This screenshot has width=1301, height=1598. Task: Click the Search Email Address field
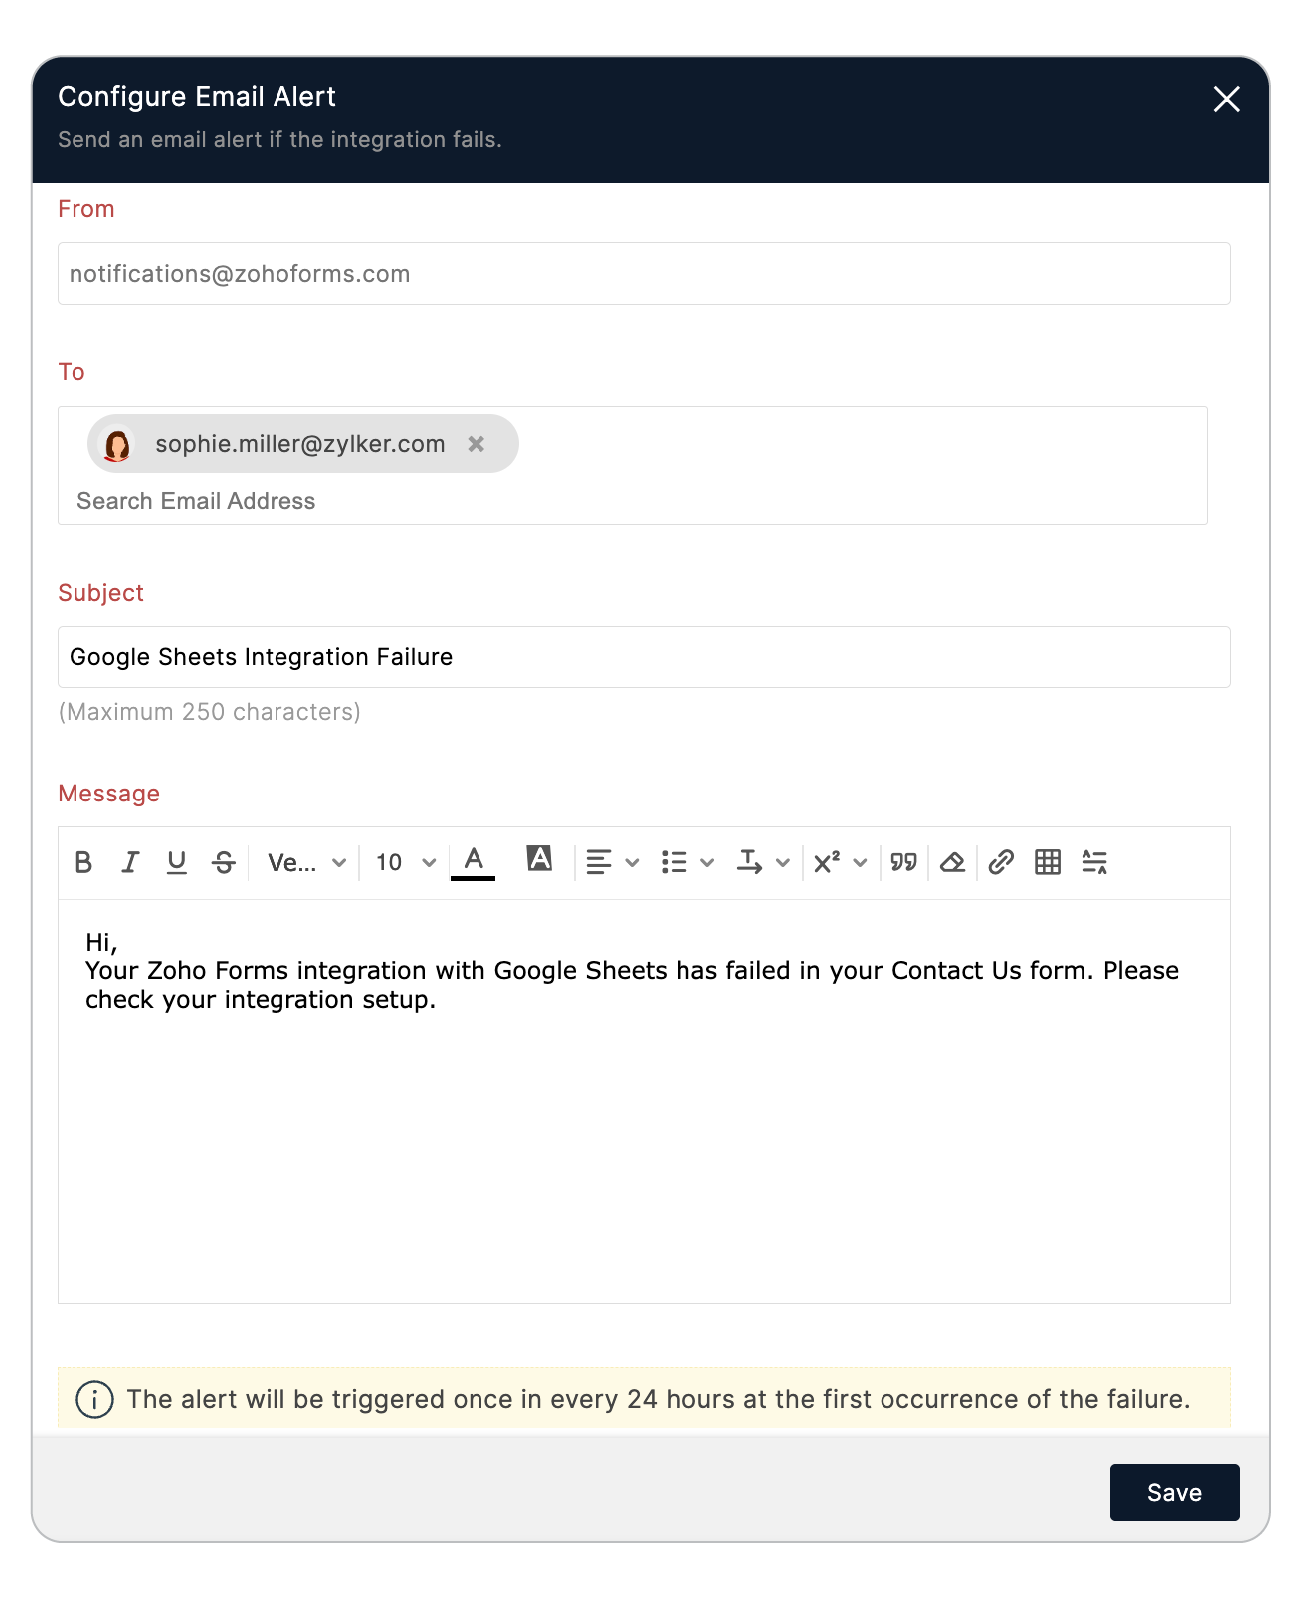pos(196,501)
